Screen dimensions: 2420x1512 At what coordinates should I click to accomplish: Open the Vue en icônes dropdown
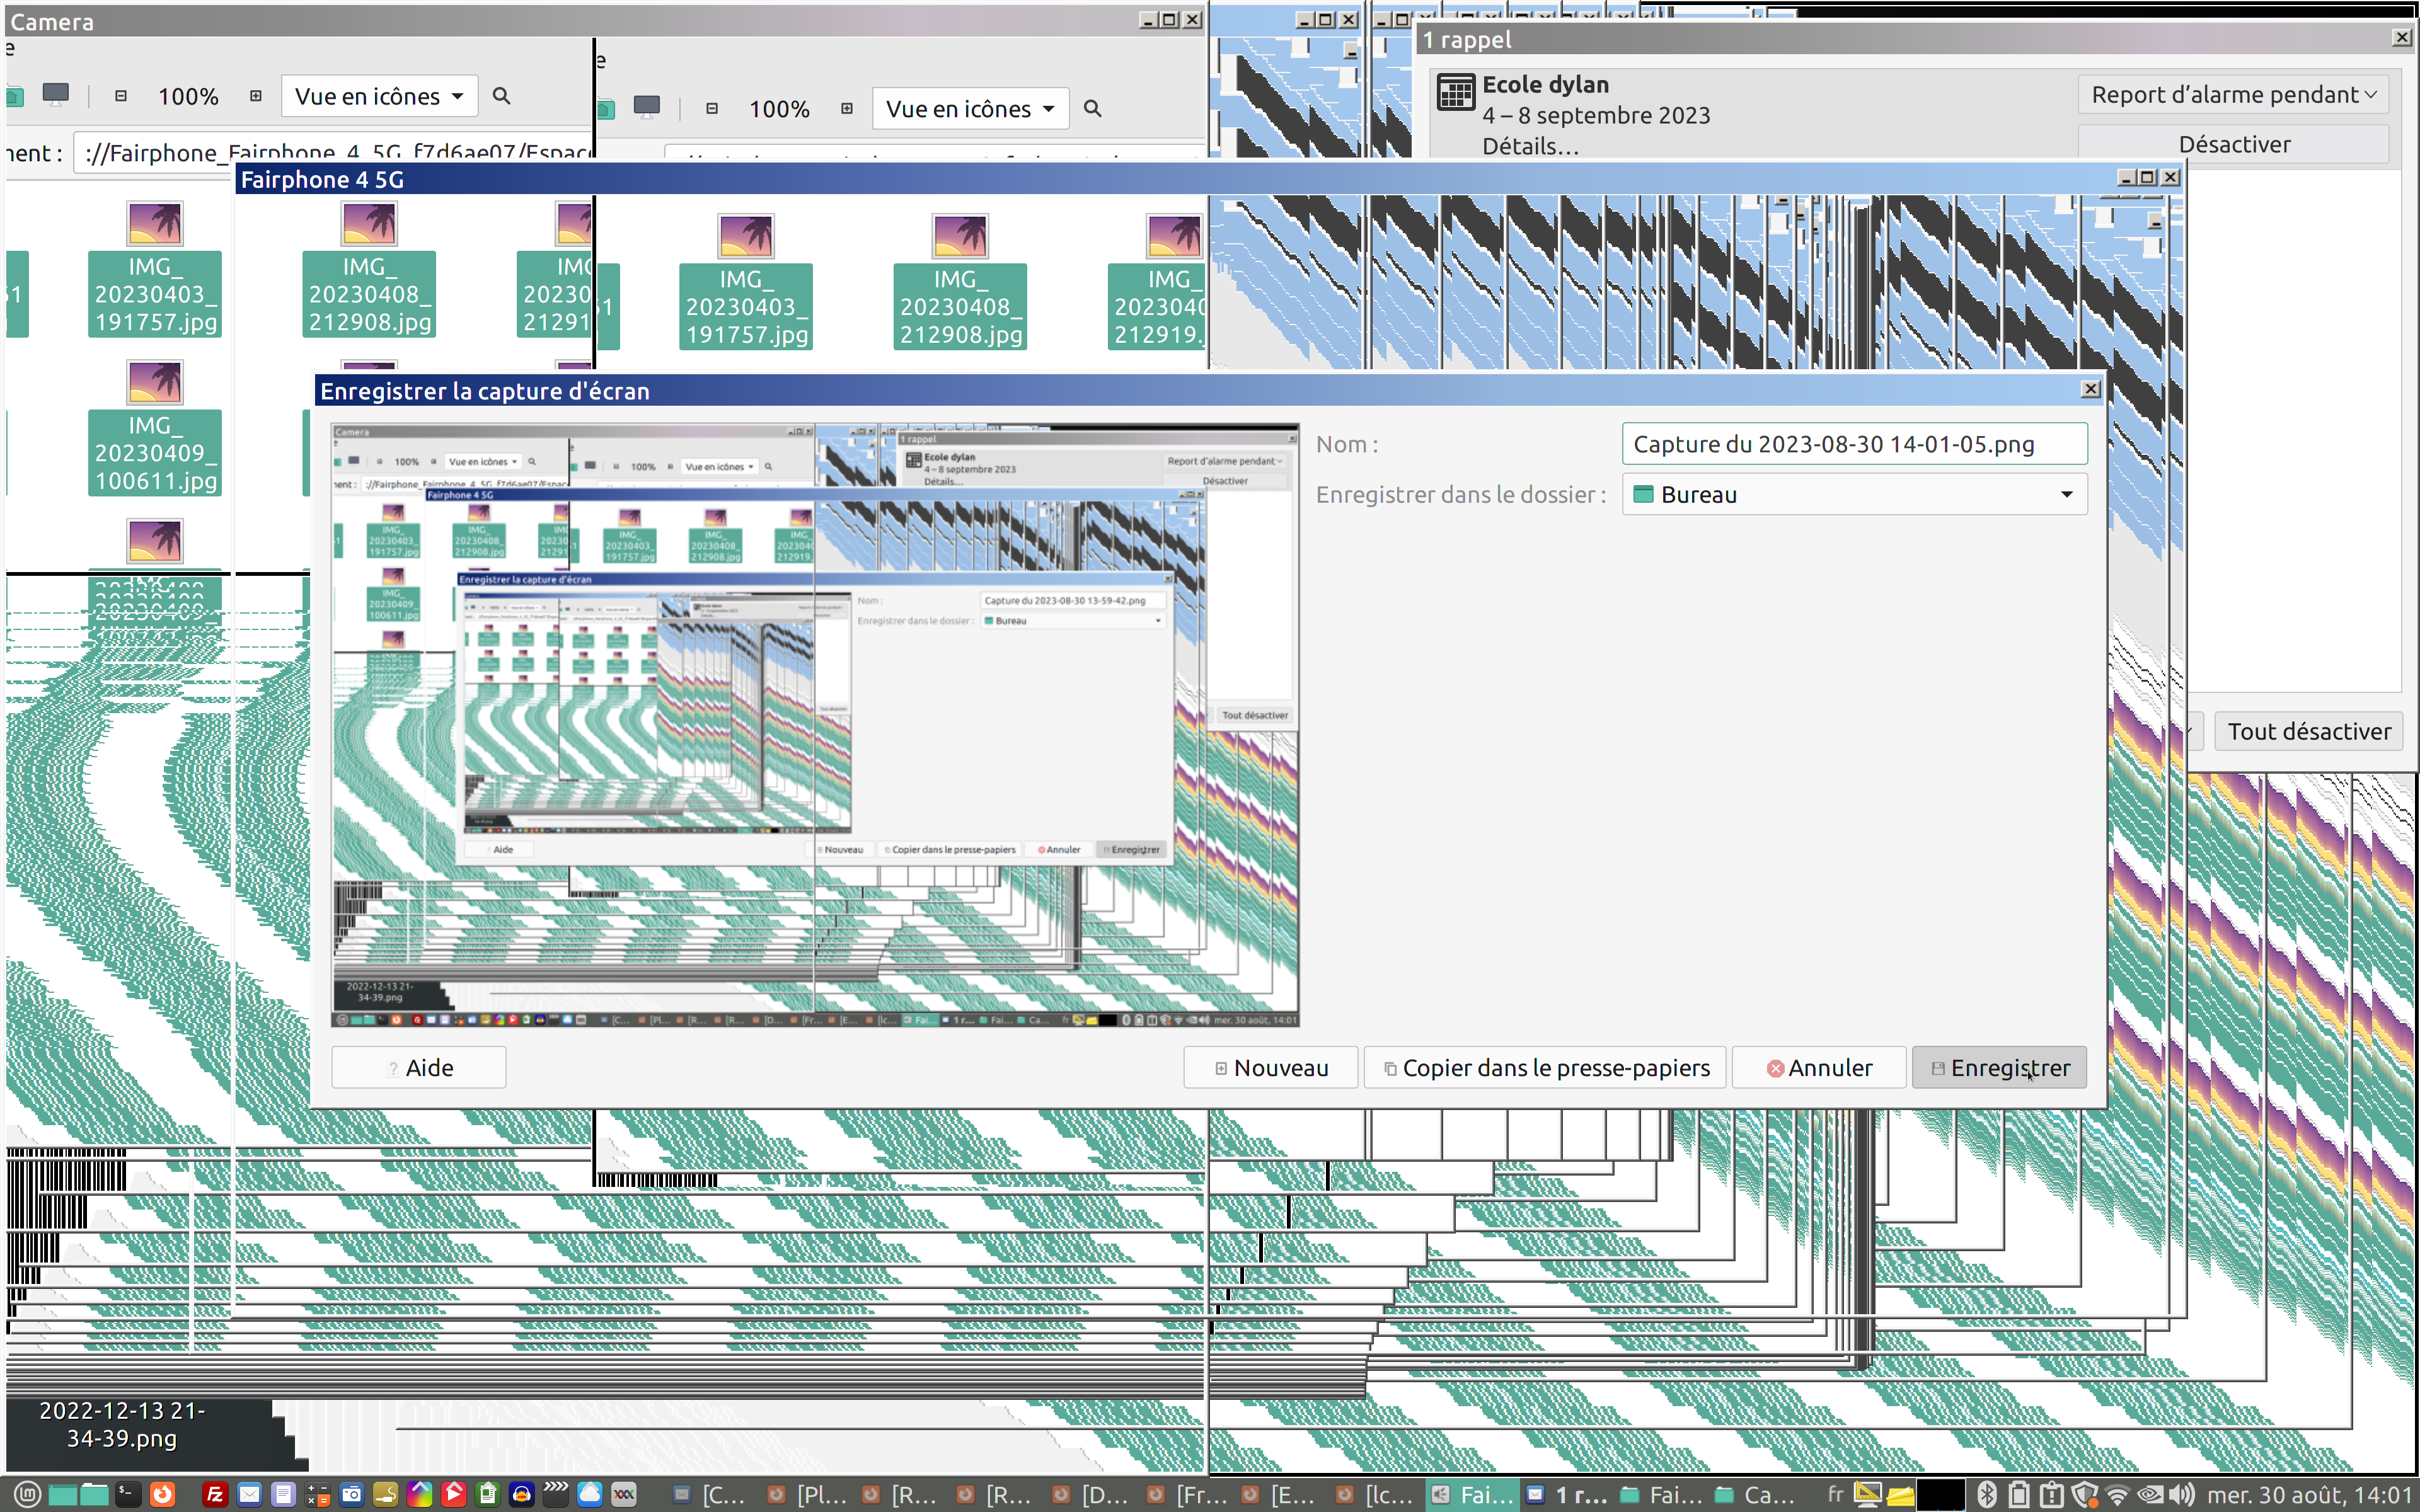379,96
